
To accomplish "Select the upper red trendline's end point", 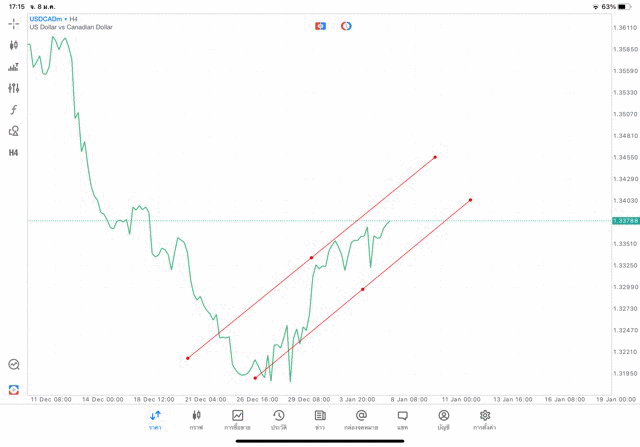I will [x=435, y=157].
